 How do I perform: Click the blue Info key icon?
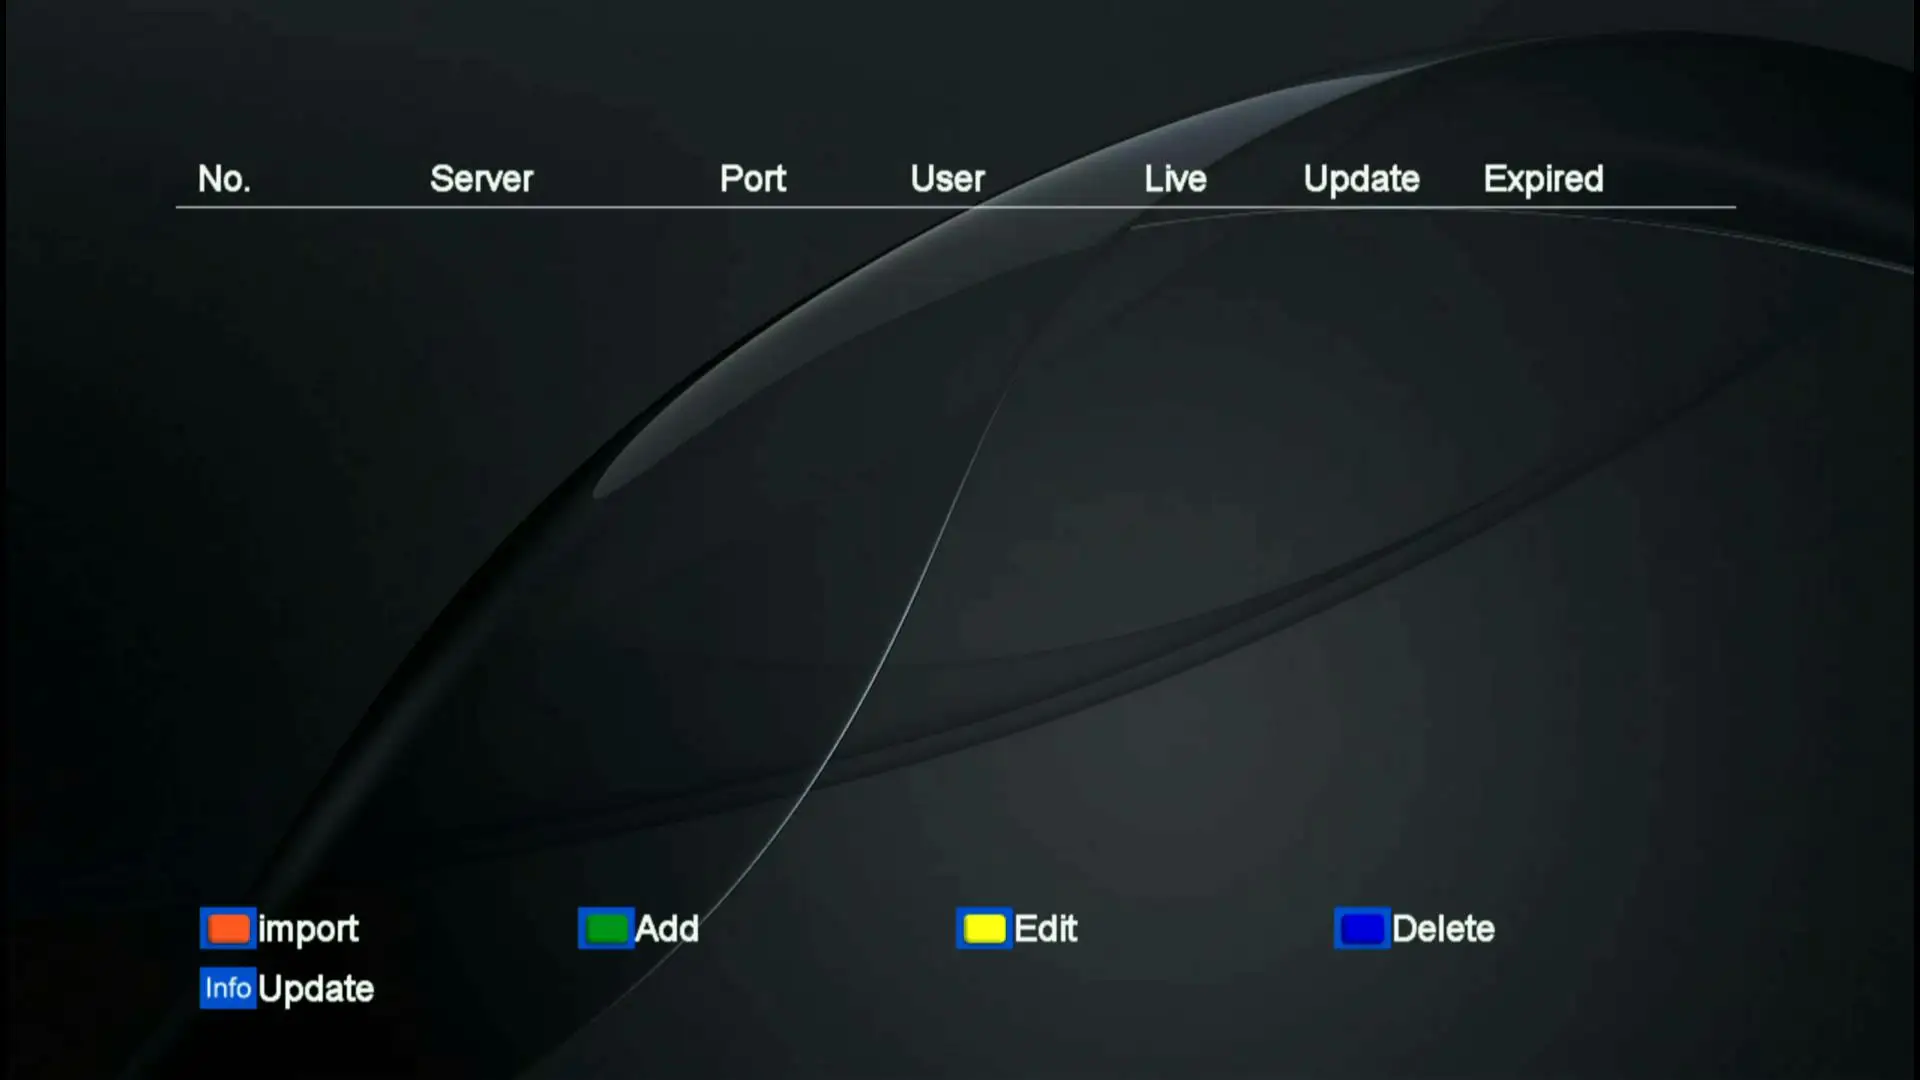point(228,988)
